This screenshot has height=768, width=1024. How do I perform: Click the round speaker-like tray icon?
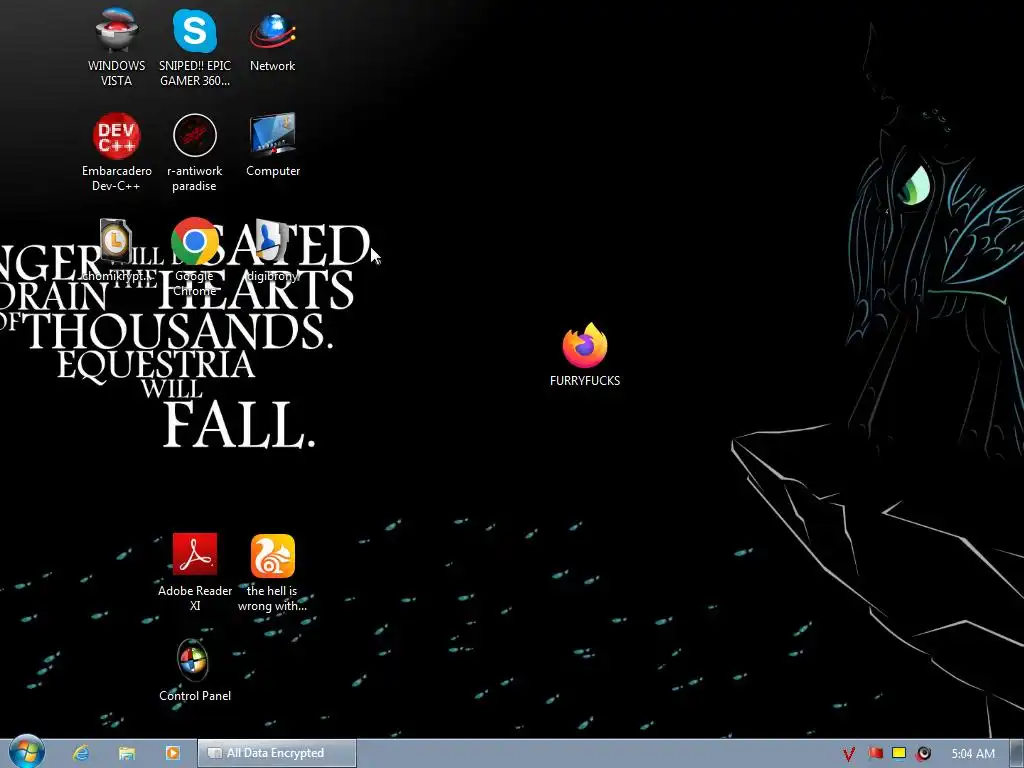tap(923, 754)
